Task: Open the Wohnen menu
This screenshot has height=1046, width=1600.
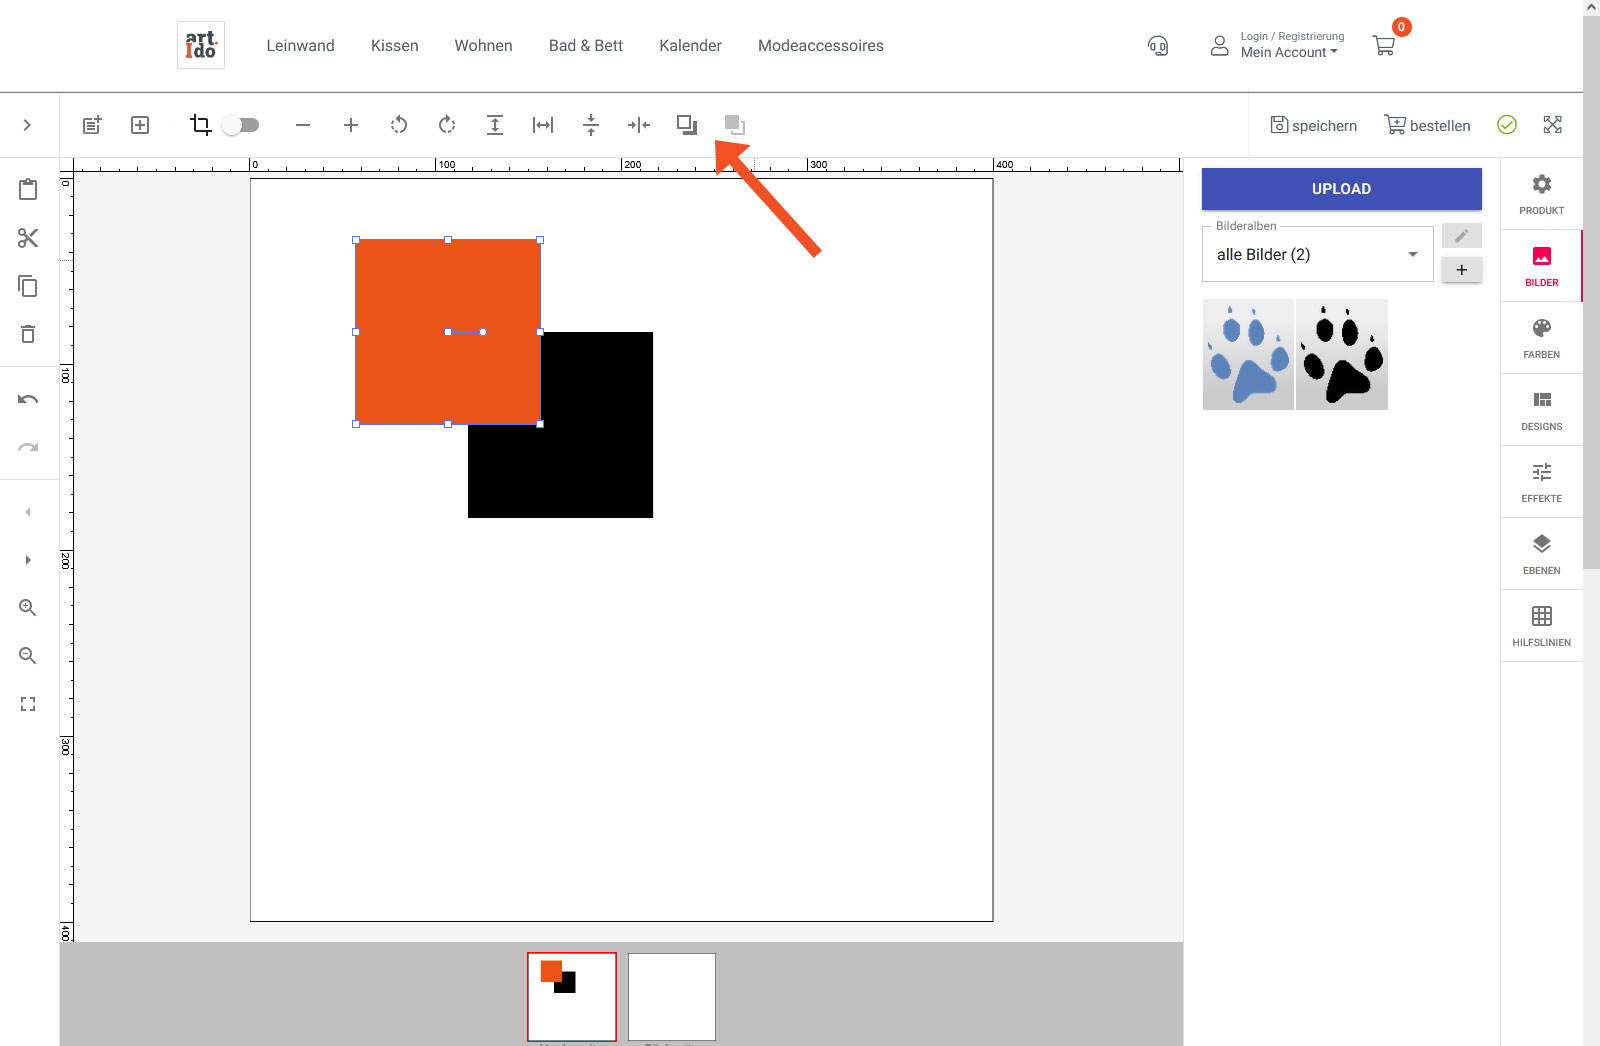Action: [x=483, y=46]
